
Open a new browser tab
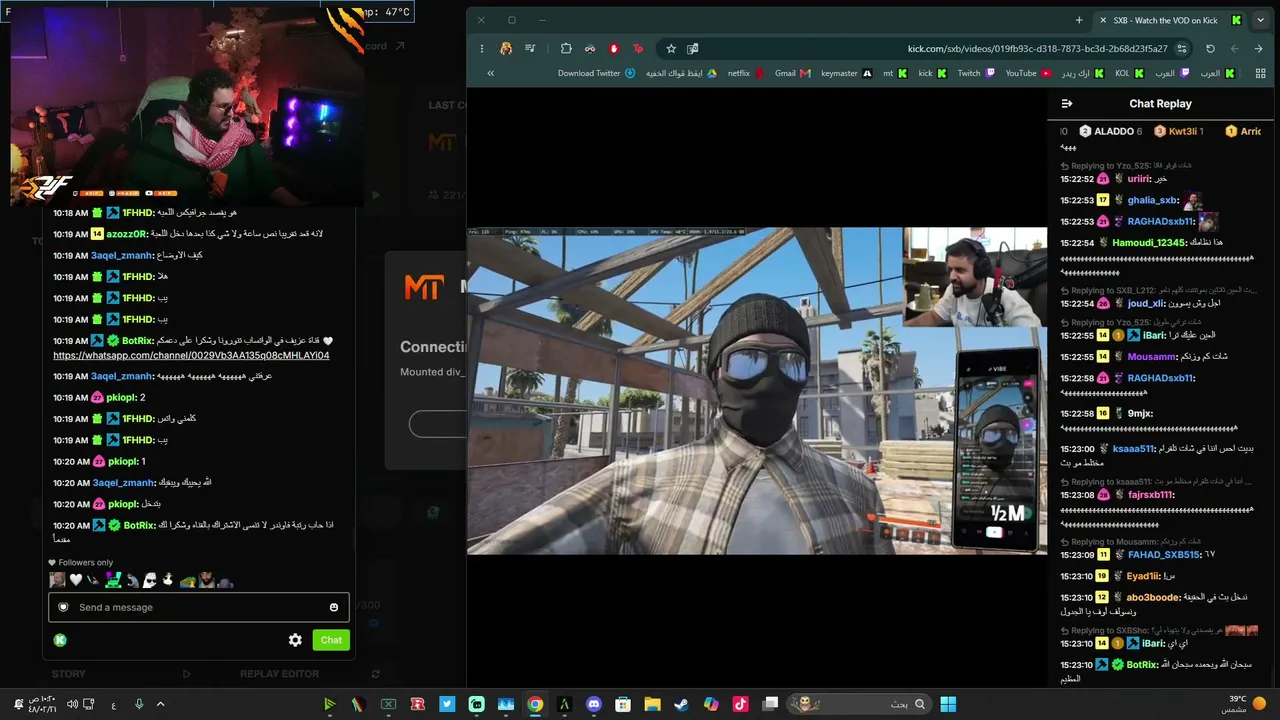pos(1079,20)
